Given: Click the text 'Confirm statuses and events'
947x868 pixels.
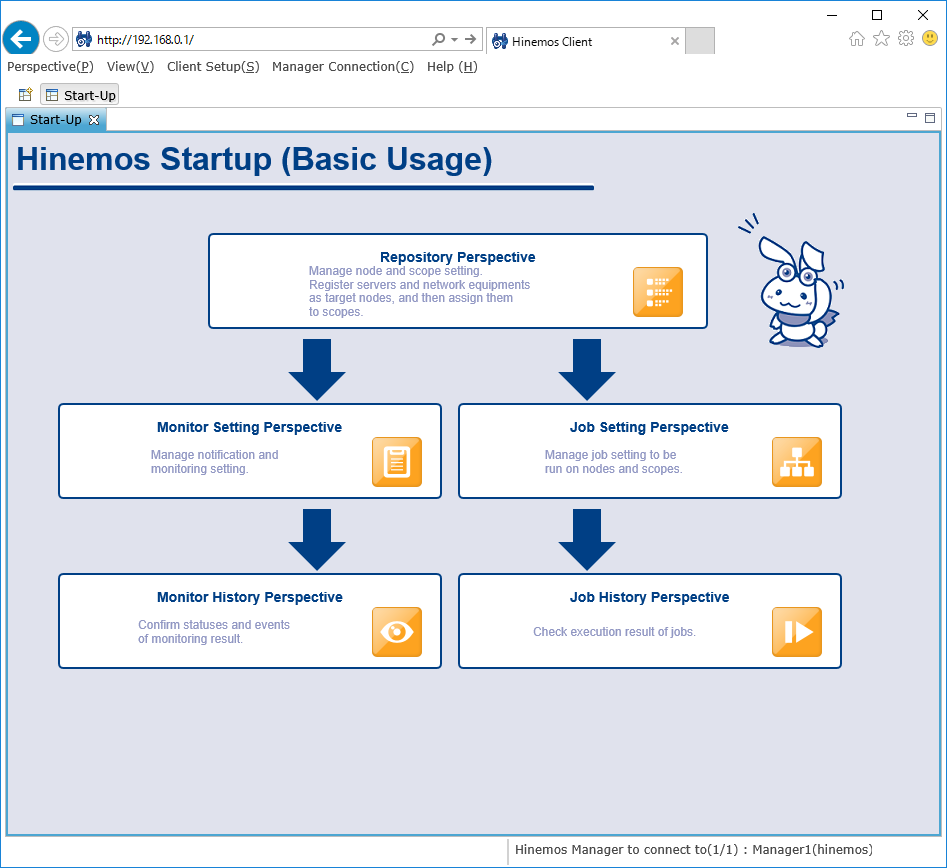Looking at the screenshot, I should pos(214,625).
